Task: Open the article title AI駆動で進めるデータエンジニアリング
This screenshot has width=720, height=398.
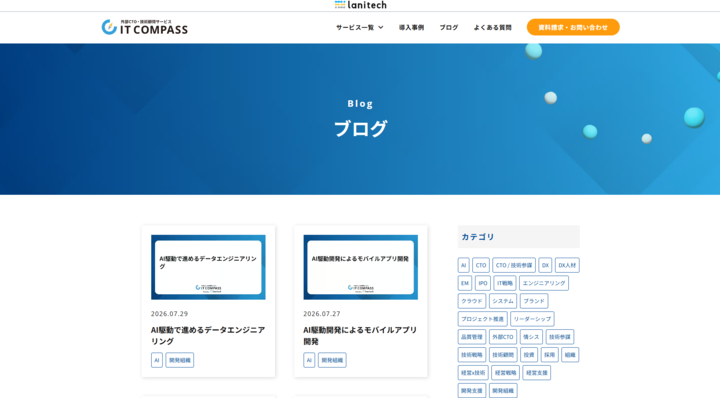Action: (208, 336)
